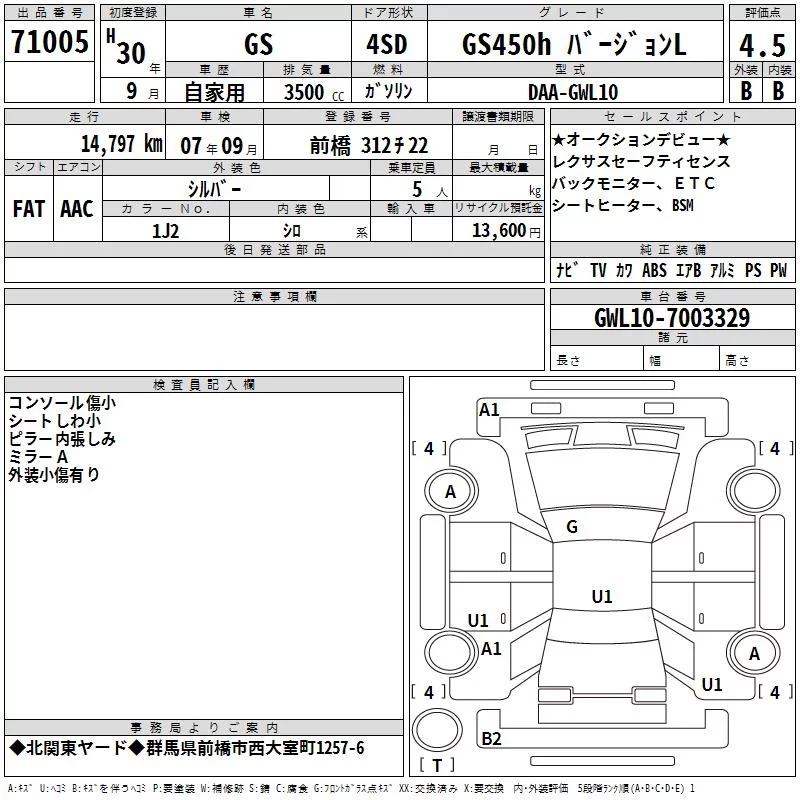
Task: Click the color number 1J2
Action: (165, 231)
